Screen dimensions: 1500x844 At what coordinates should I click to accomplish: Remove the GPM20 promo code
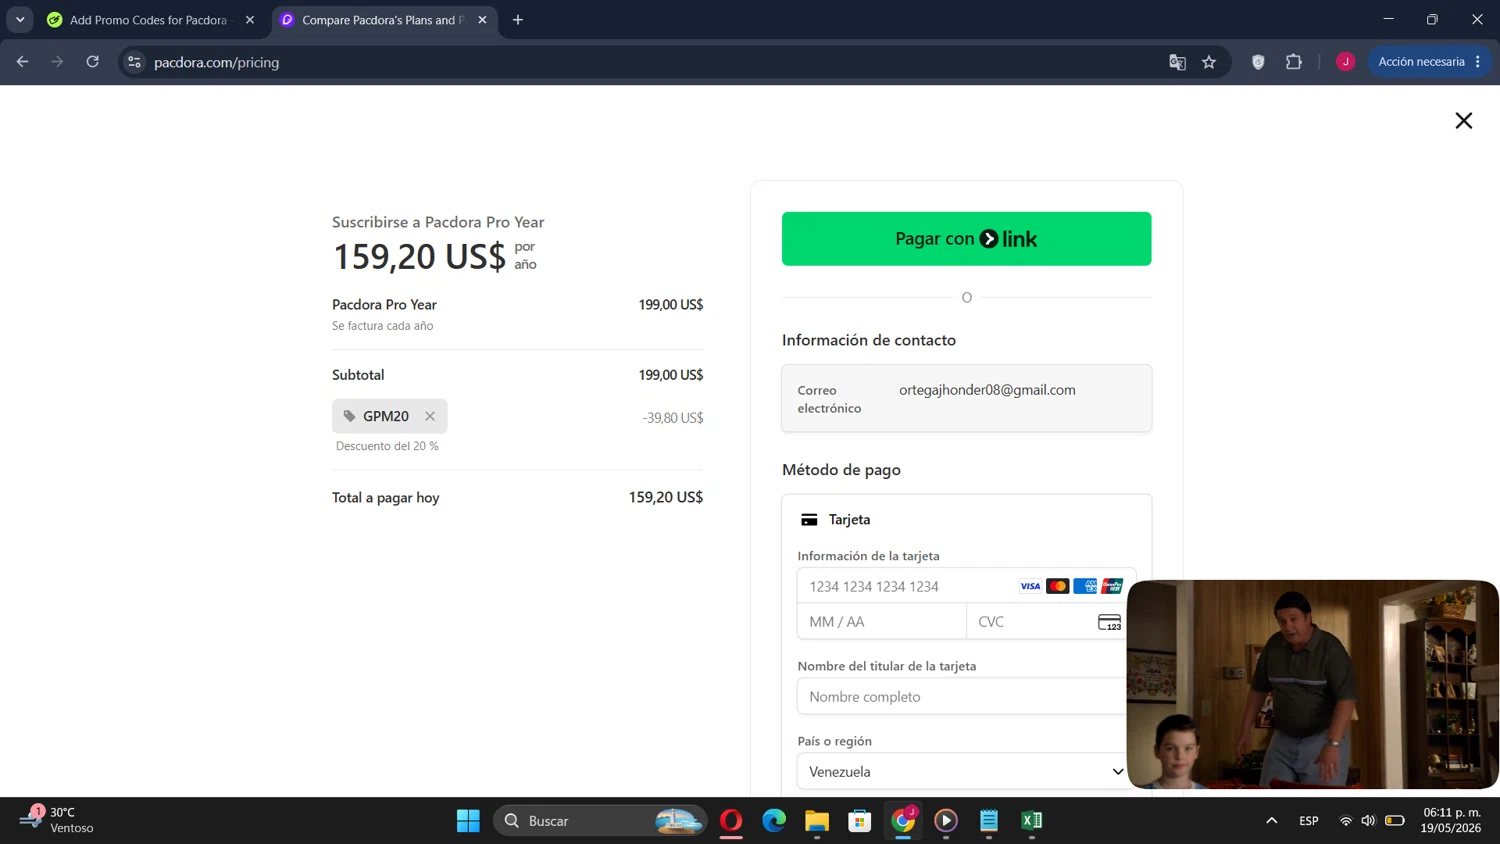[430, 416]
